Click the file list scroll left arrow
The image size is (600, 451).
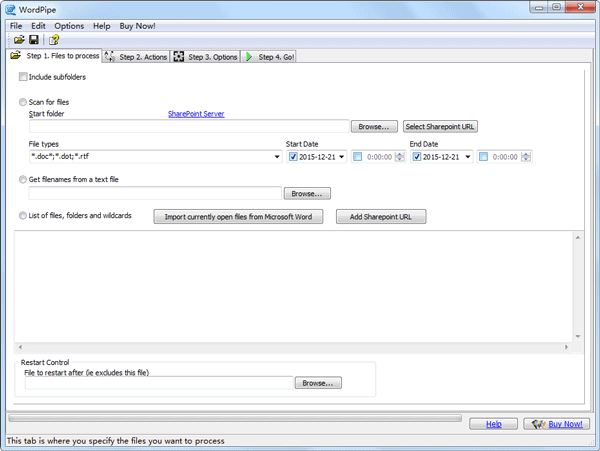tap(20, 347)
